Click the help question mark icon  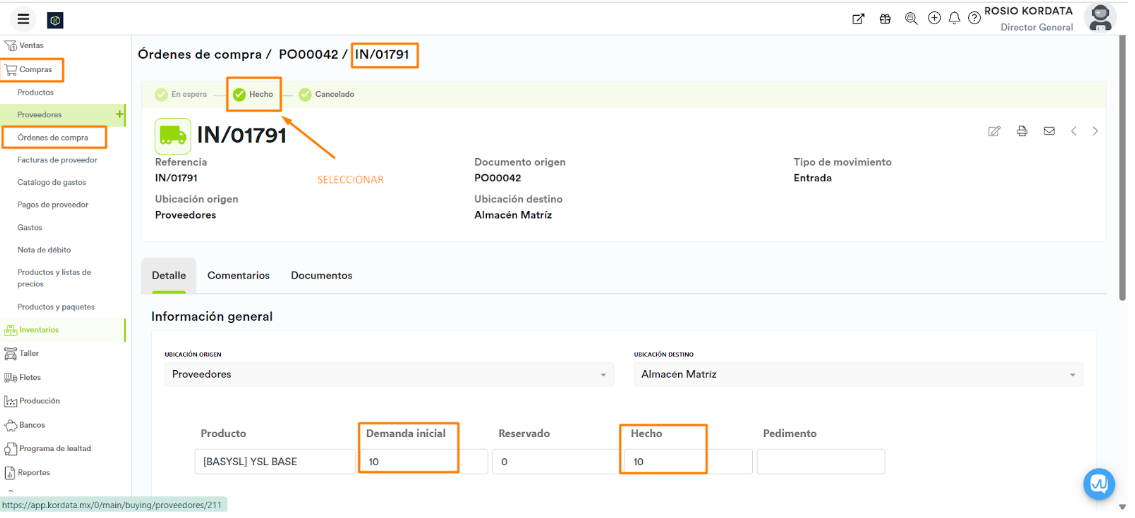click(x=974, y=18)
